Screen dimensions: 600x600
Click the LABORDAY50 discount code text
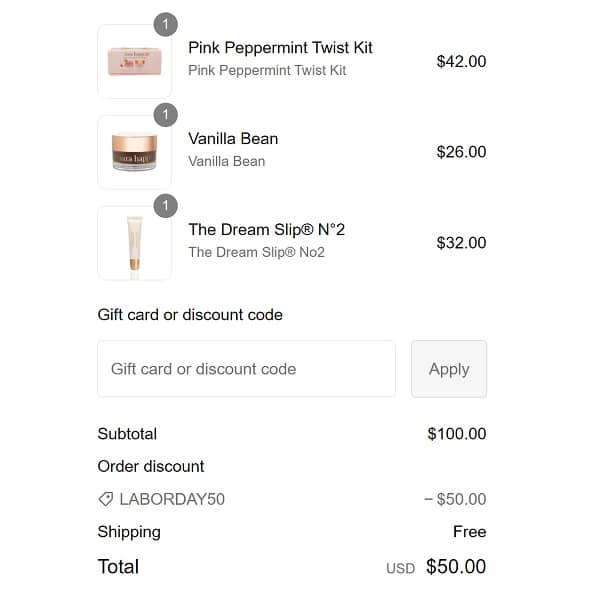click(172, 499)
